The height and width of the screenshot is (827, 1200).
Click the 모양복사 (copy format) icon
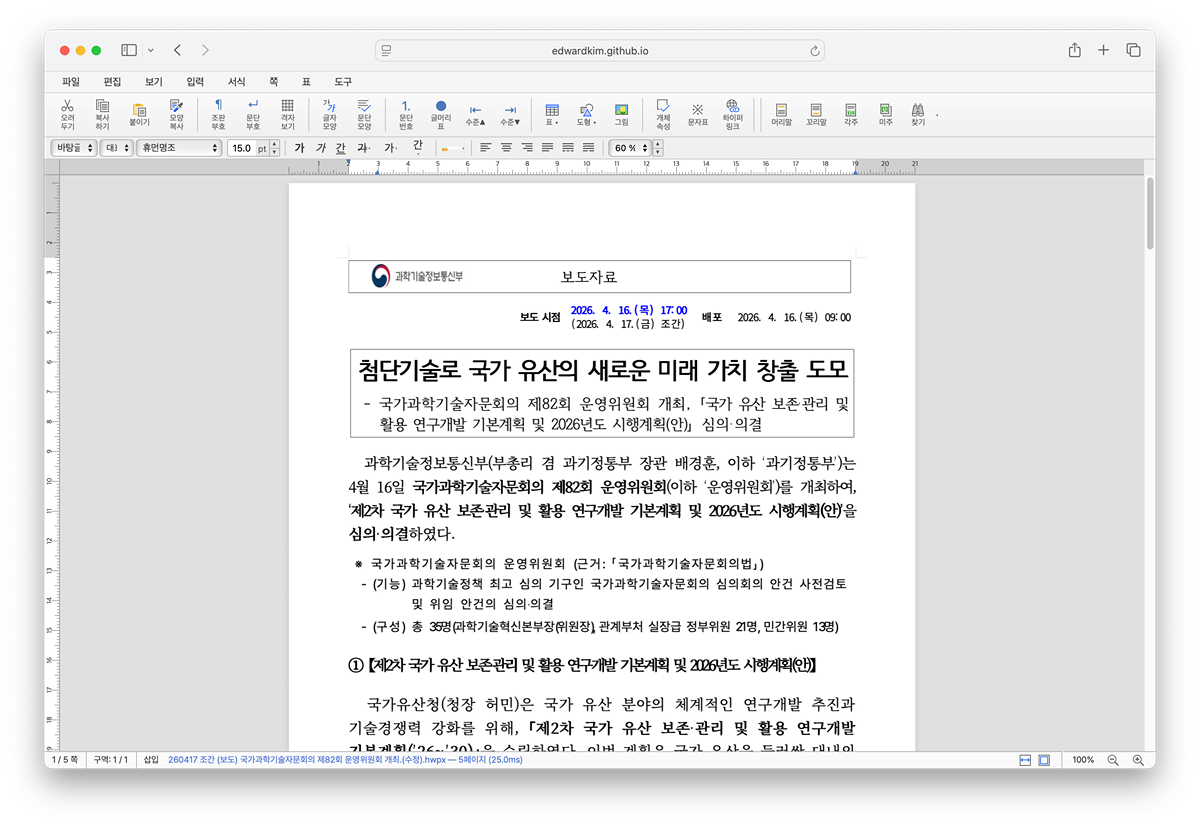coord(176,113)
